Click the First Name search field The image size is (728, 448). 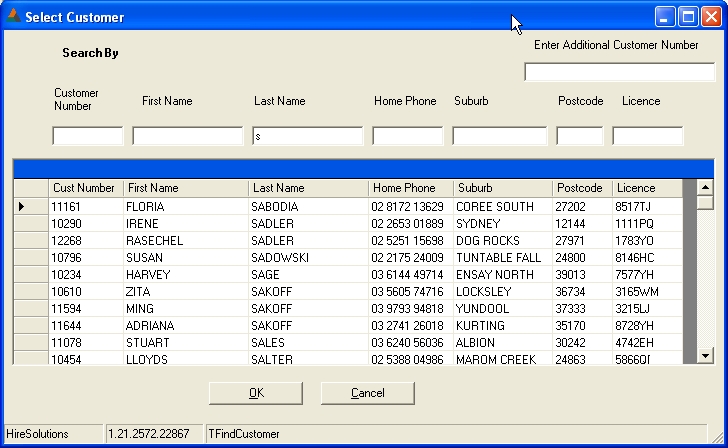tap(188, 136)
